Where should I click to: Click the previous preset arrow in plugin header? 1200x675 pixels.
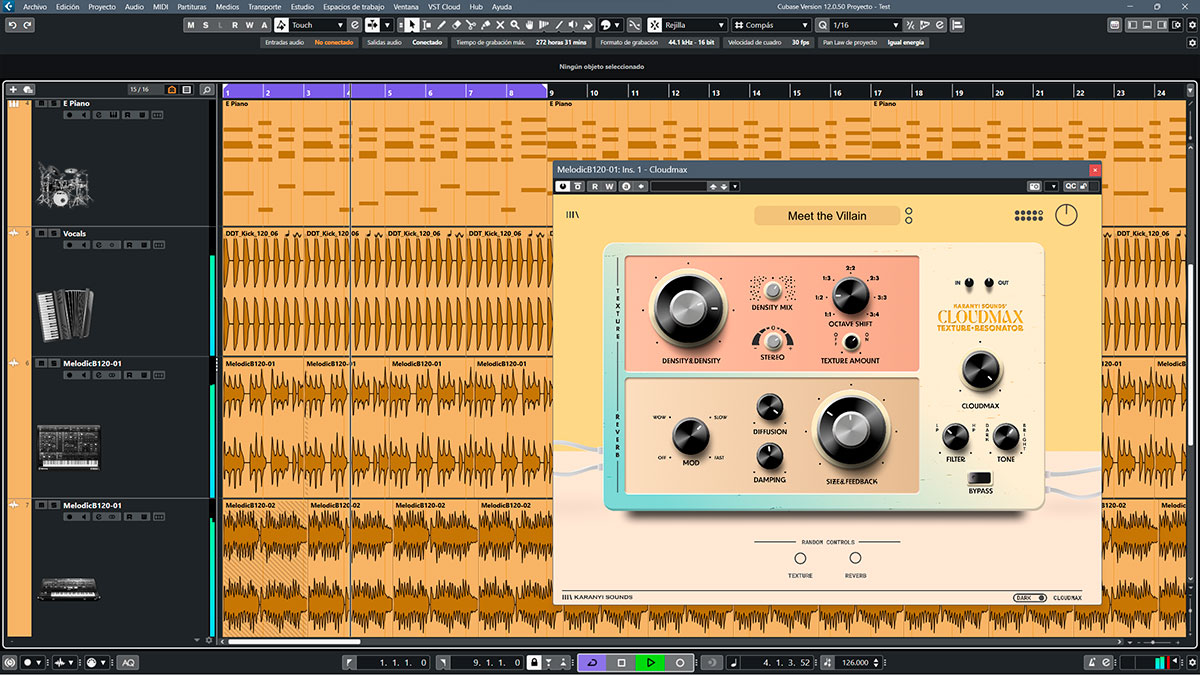(x=713, y=186)
